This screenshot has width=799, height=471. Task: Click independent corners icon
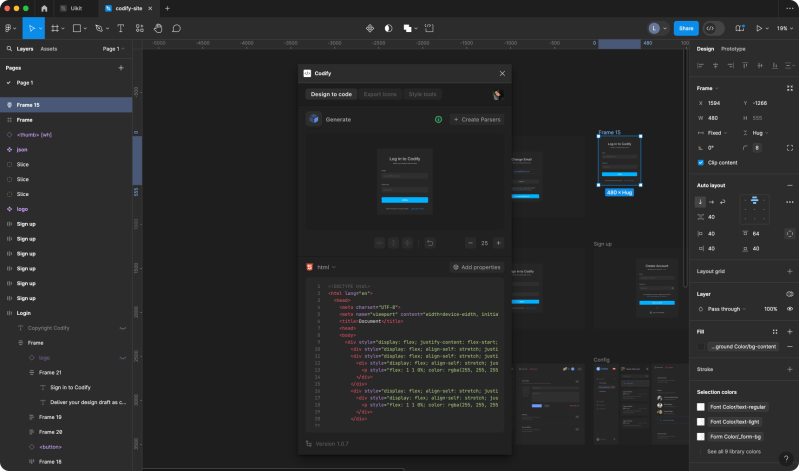click(790, 148)
